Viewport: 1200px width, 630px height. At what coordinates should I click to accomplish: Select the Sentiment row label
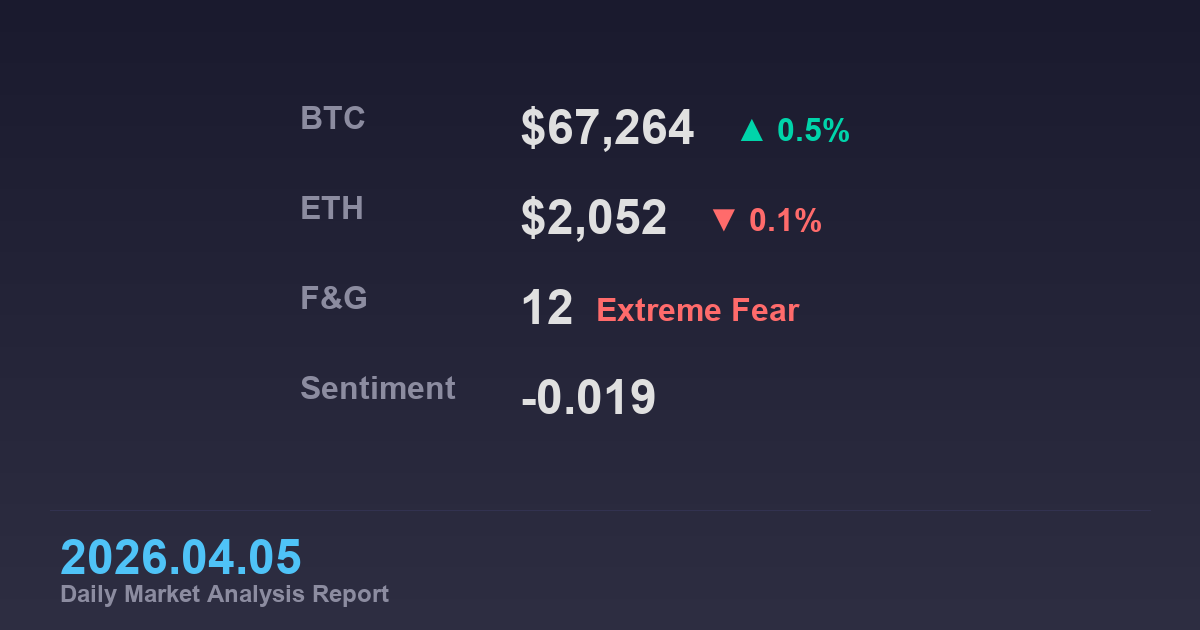(378, 388)
